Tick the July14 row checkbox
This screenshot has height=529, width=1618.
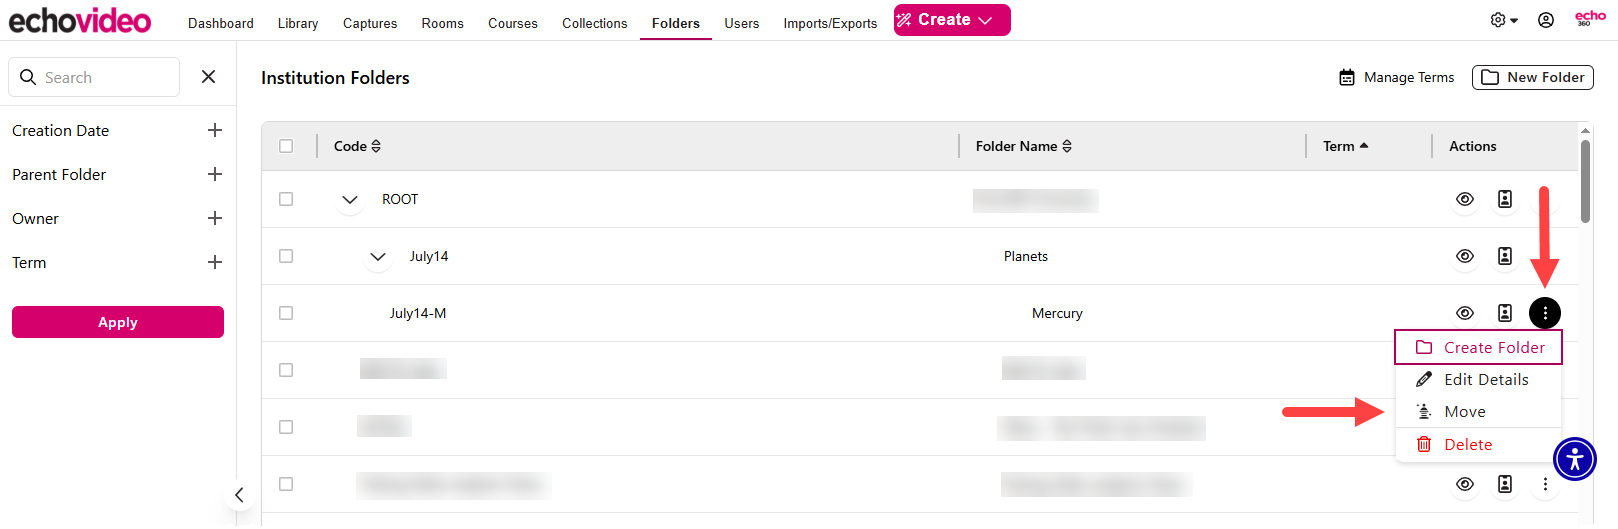(x=286, y=256)
